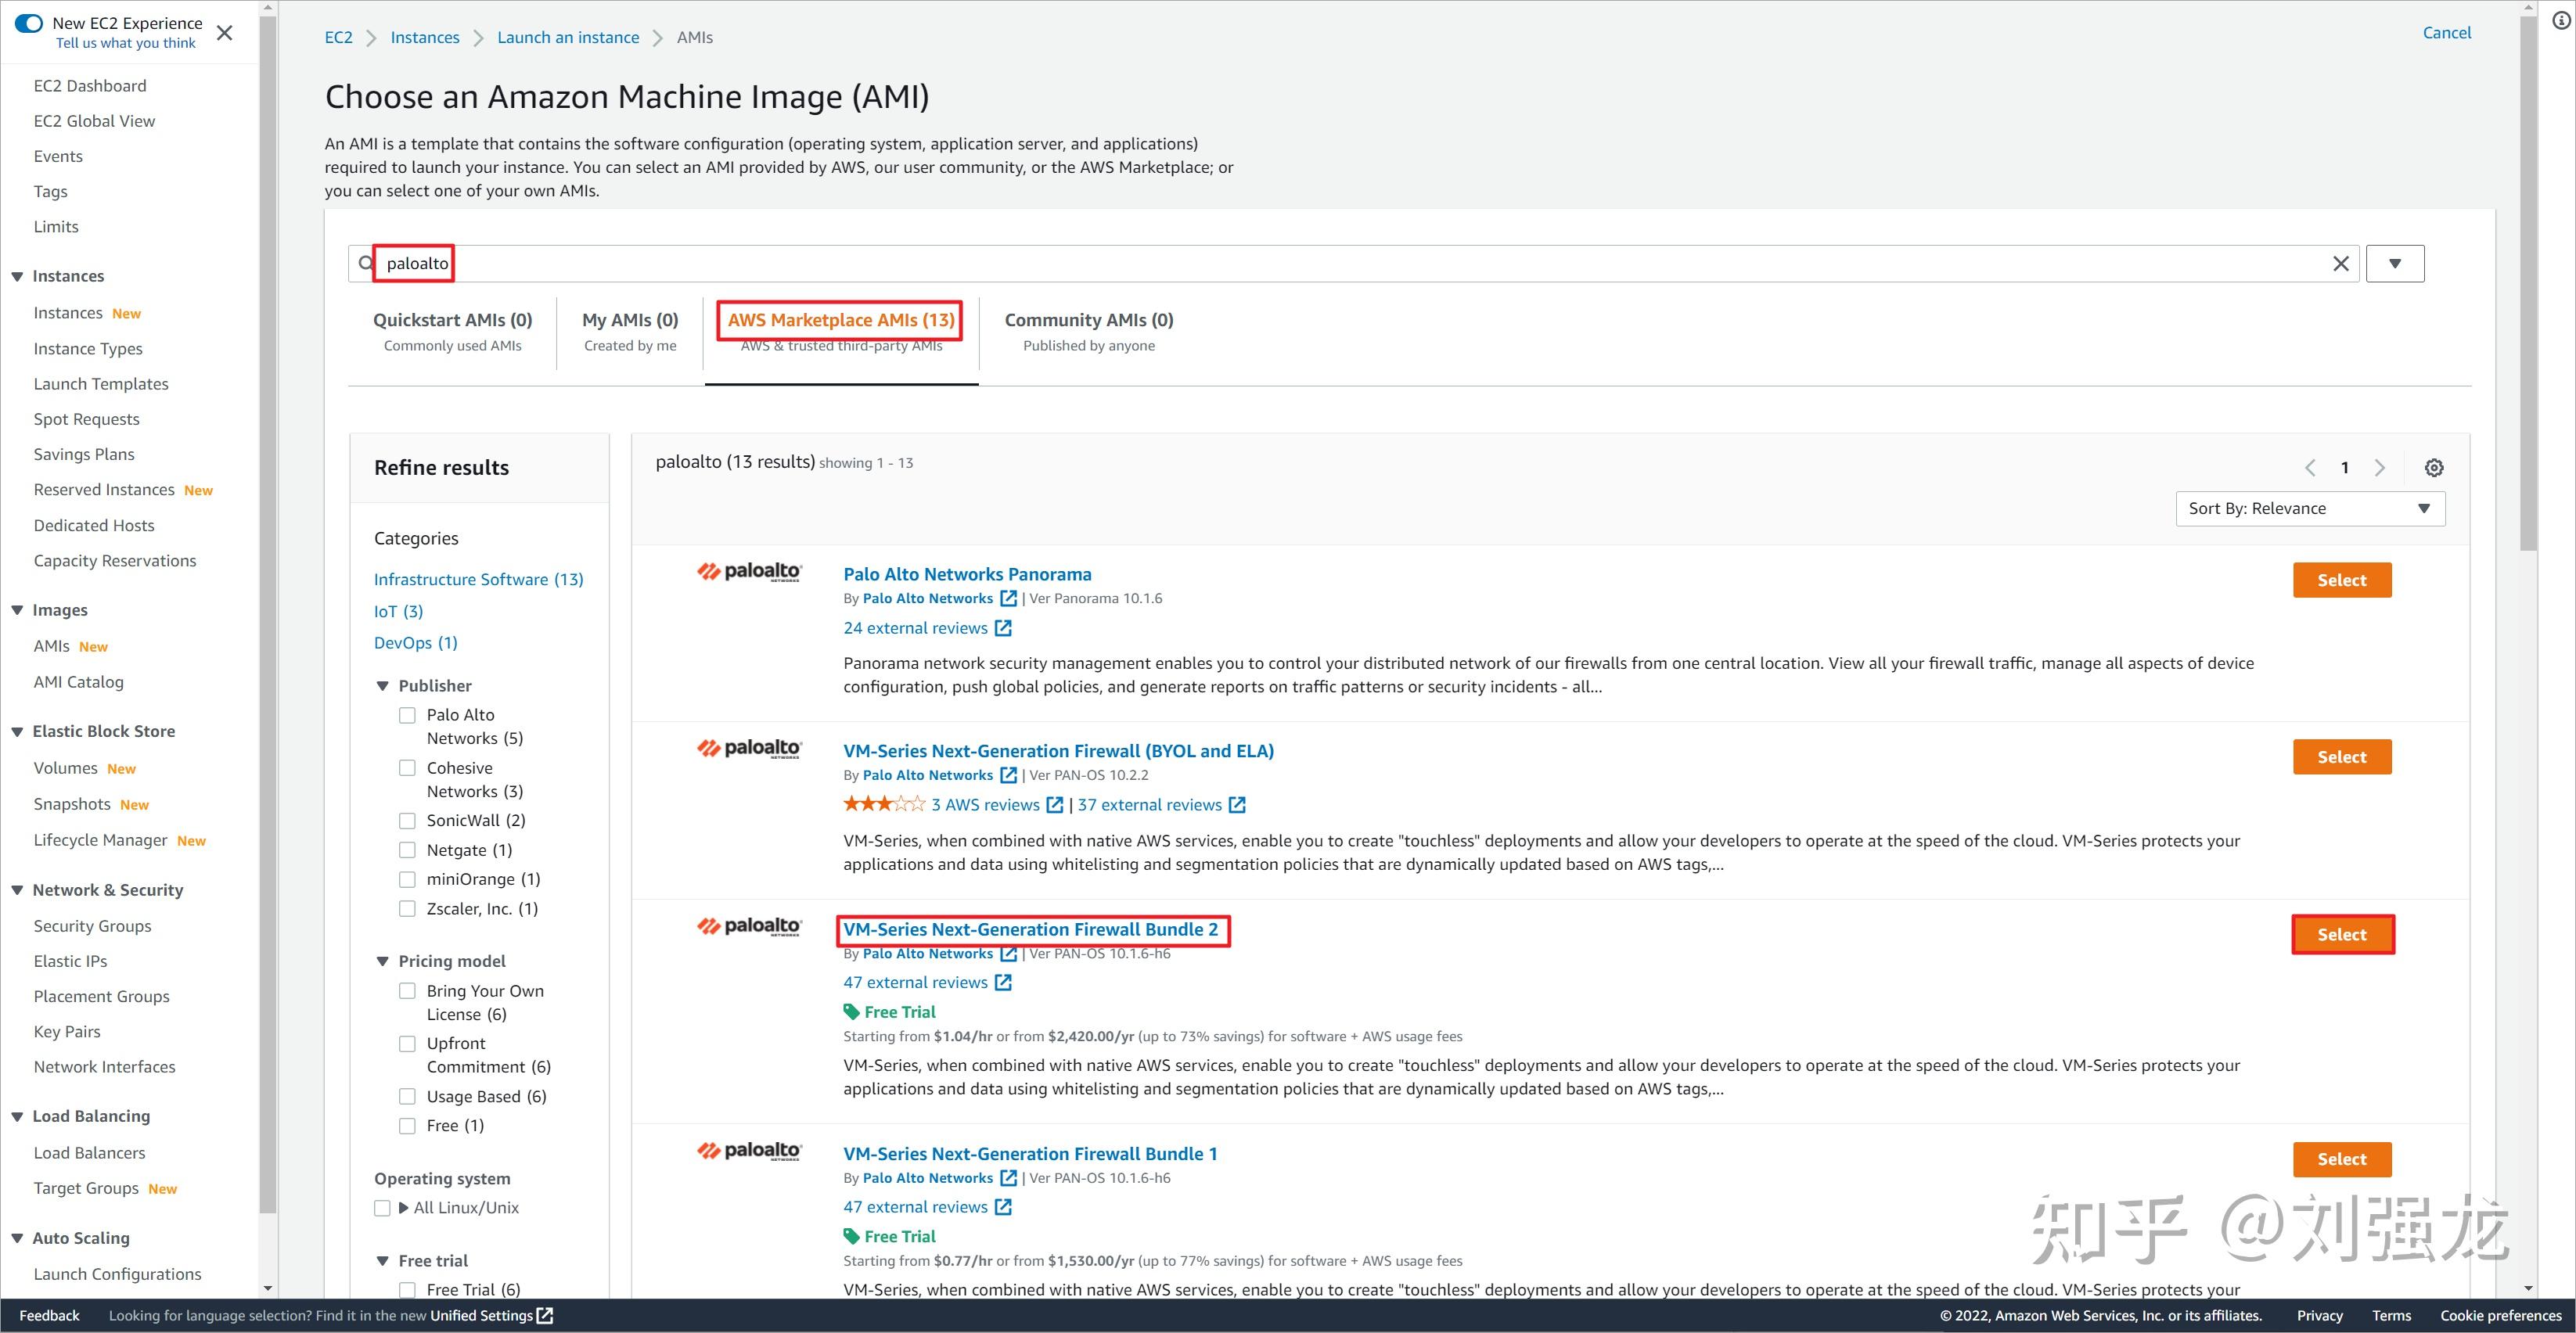Viewport: 2576px width, 1333px height.
Task: Tick the SonicWall publisher checkbox
Action: (x=407, y=821)
